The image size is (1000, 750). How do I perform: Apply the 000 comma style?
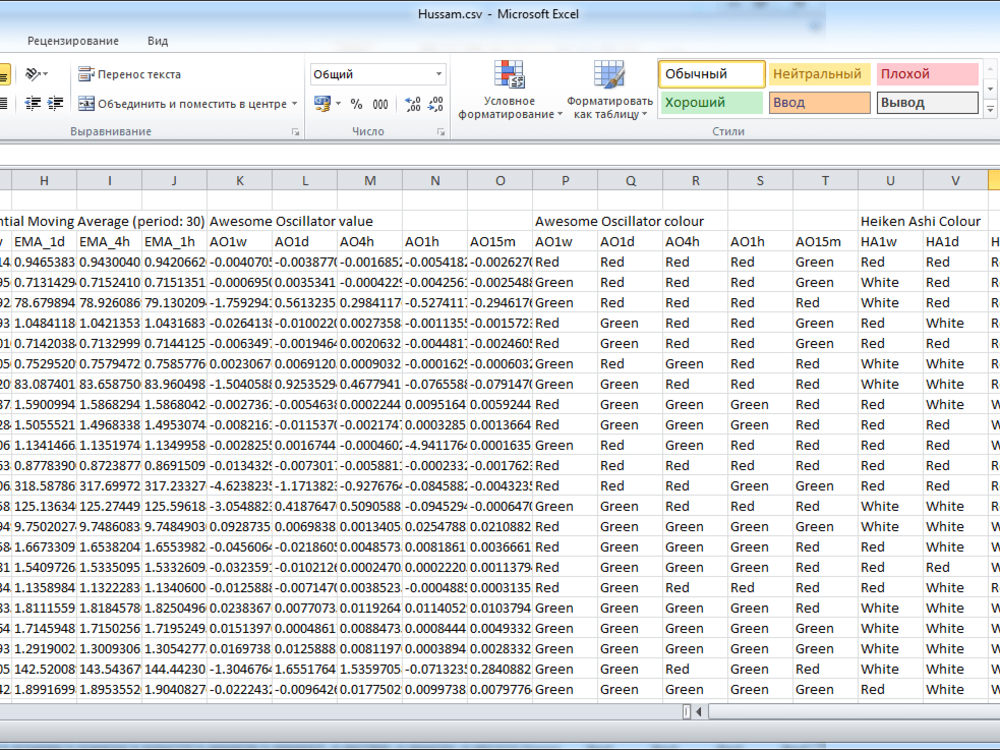(x=381, y=104)
